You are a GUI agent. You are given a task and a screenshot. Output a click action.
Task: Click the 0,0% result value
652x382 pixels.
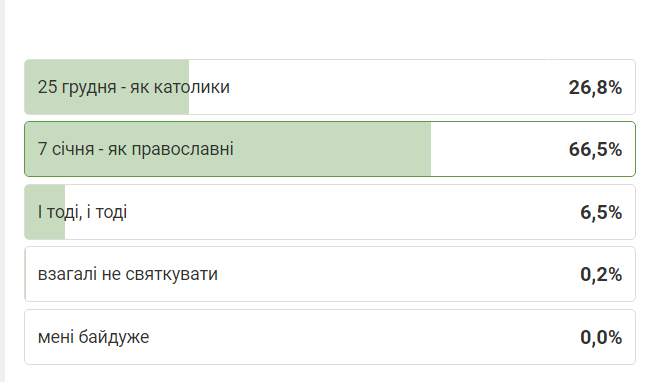tap(601, 337)
